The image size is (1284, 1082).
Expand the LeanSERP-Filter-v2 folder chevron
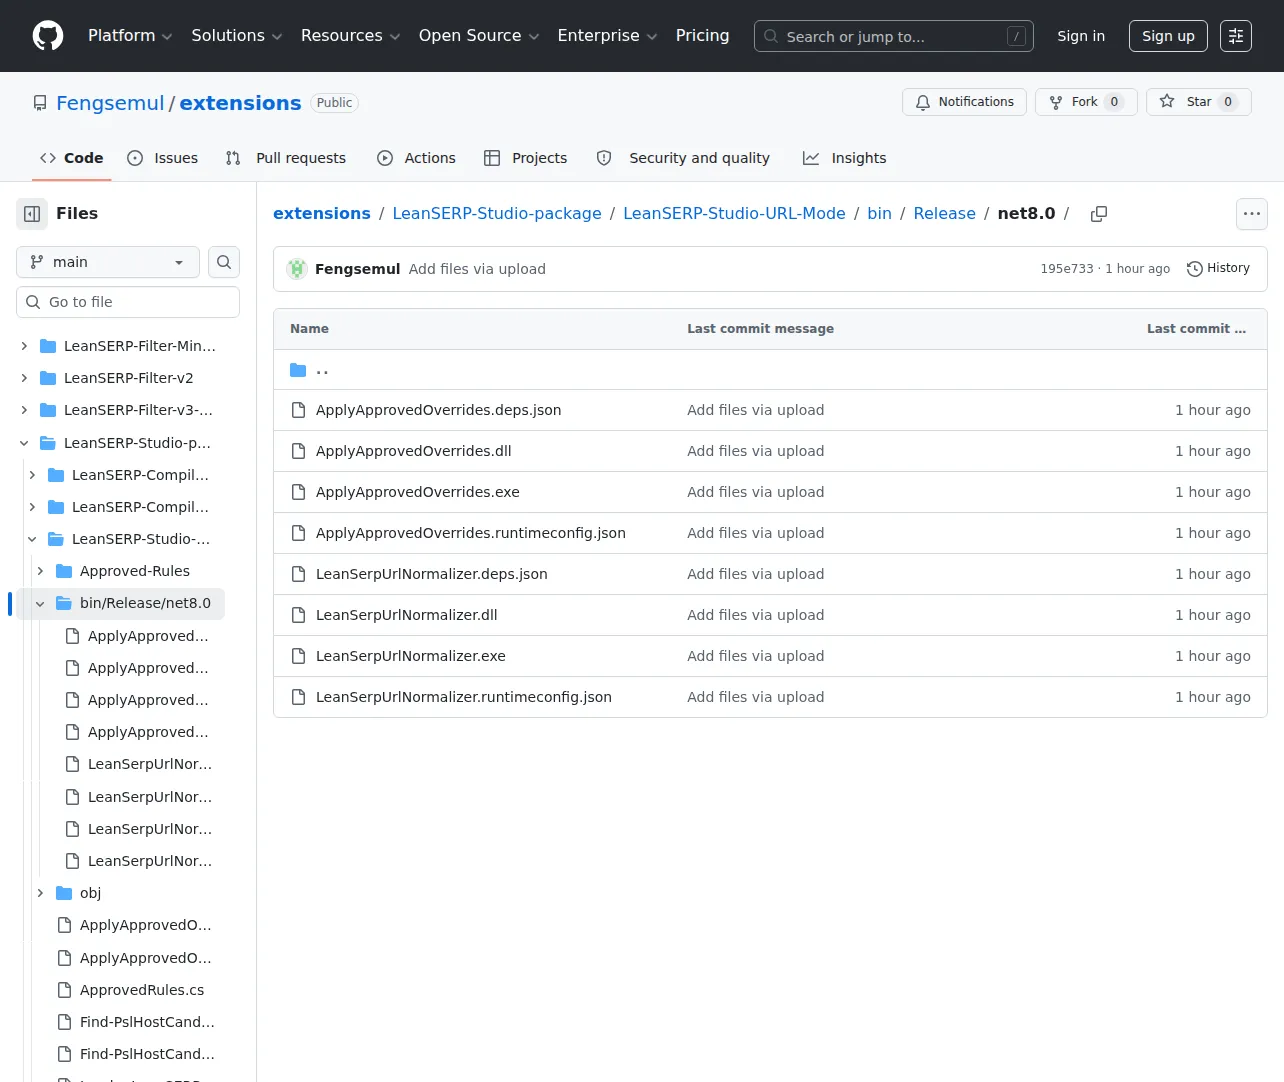click(24, 378)
